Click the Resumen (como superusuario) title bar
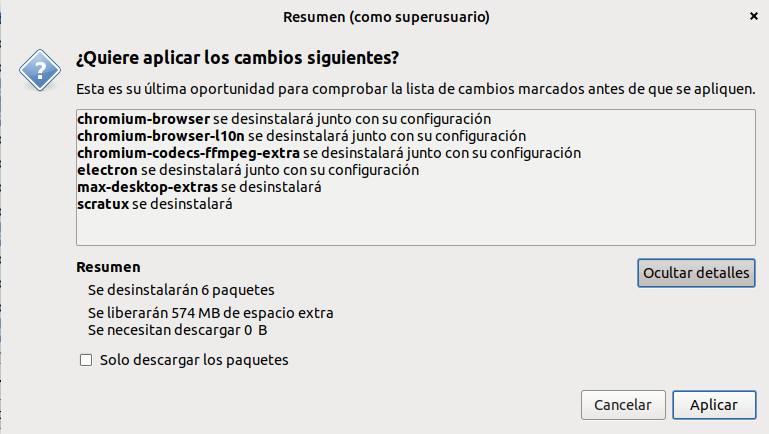This screenshot has height=434, width=769. (x=386, y=17)
